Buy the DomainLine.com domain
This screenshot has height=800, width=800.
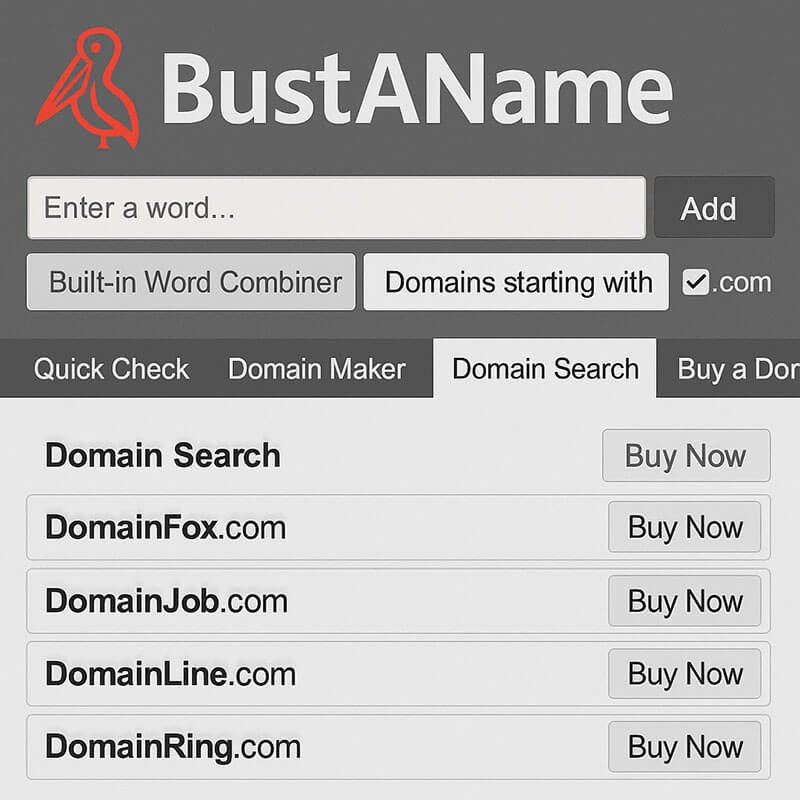685,674
